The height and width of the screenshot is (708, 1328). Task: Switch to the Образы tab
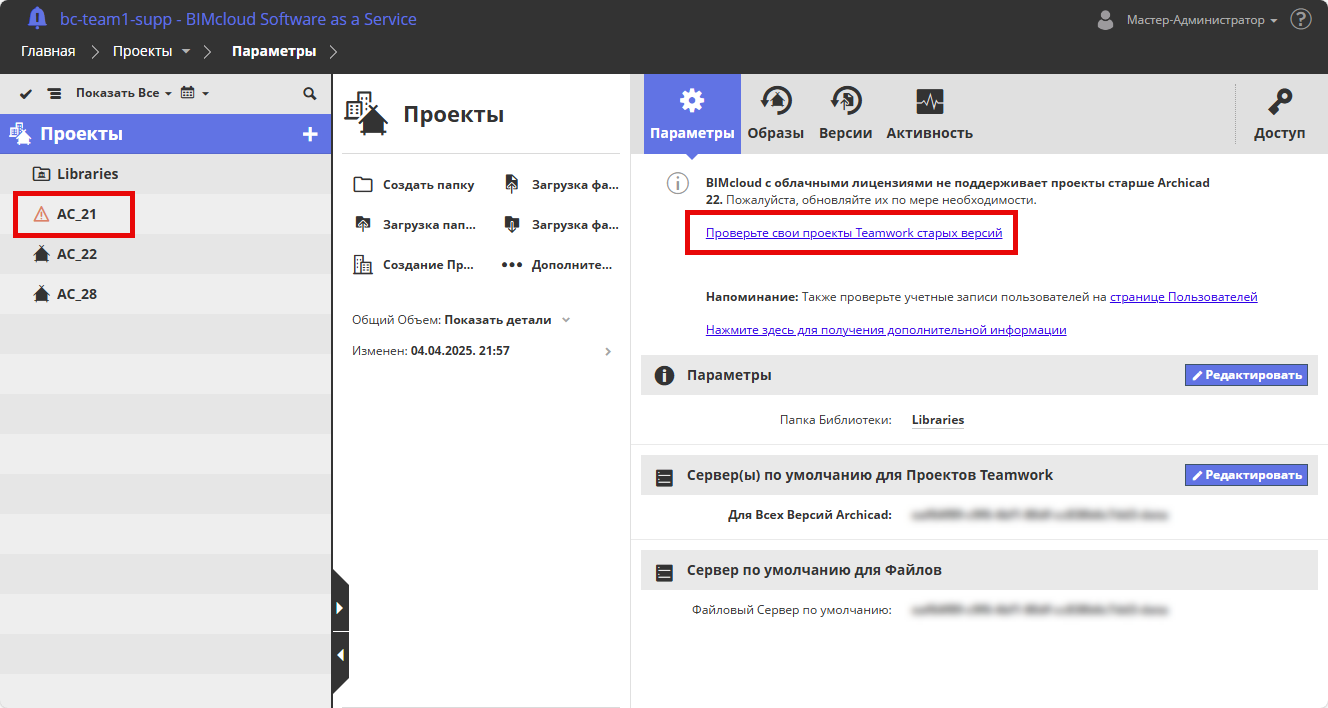[x=776, y=114]
